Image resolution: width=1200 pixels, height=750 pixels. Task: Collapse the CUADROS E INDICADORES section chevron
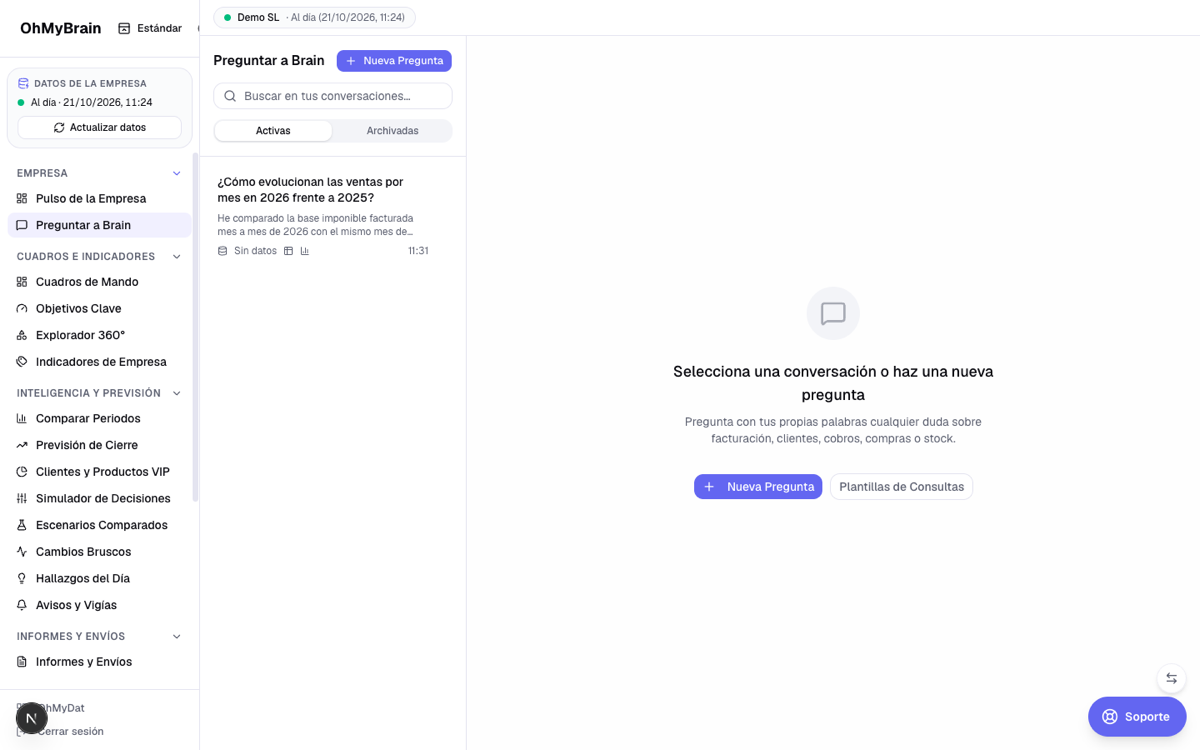[177, 257]
